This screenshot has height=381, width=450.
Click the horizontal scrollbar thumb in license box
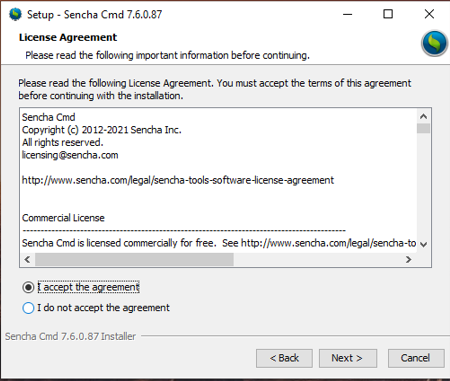point(134,259)
